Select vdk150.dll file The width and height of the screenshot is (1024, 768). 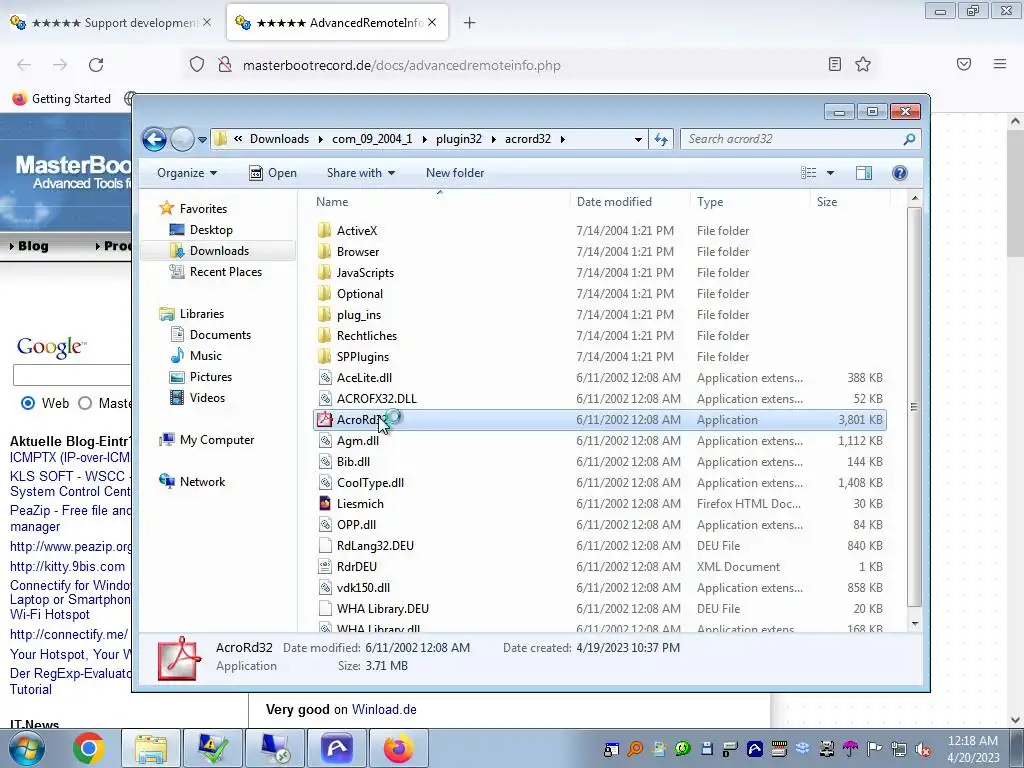coord(363,587)
